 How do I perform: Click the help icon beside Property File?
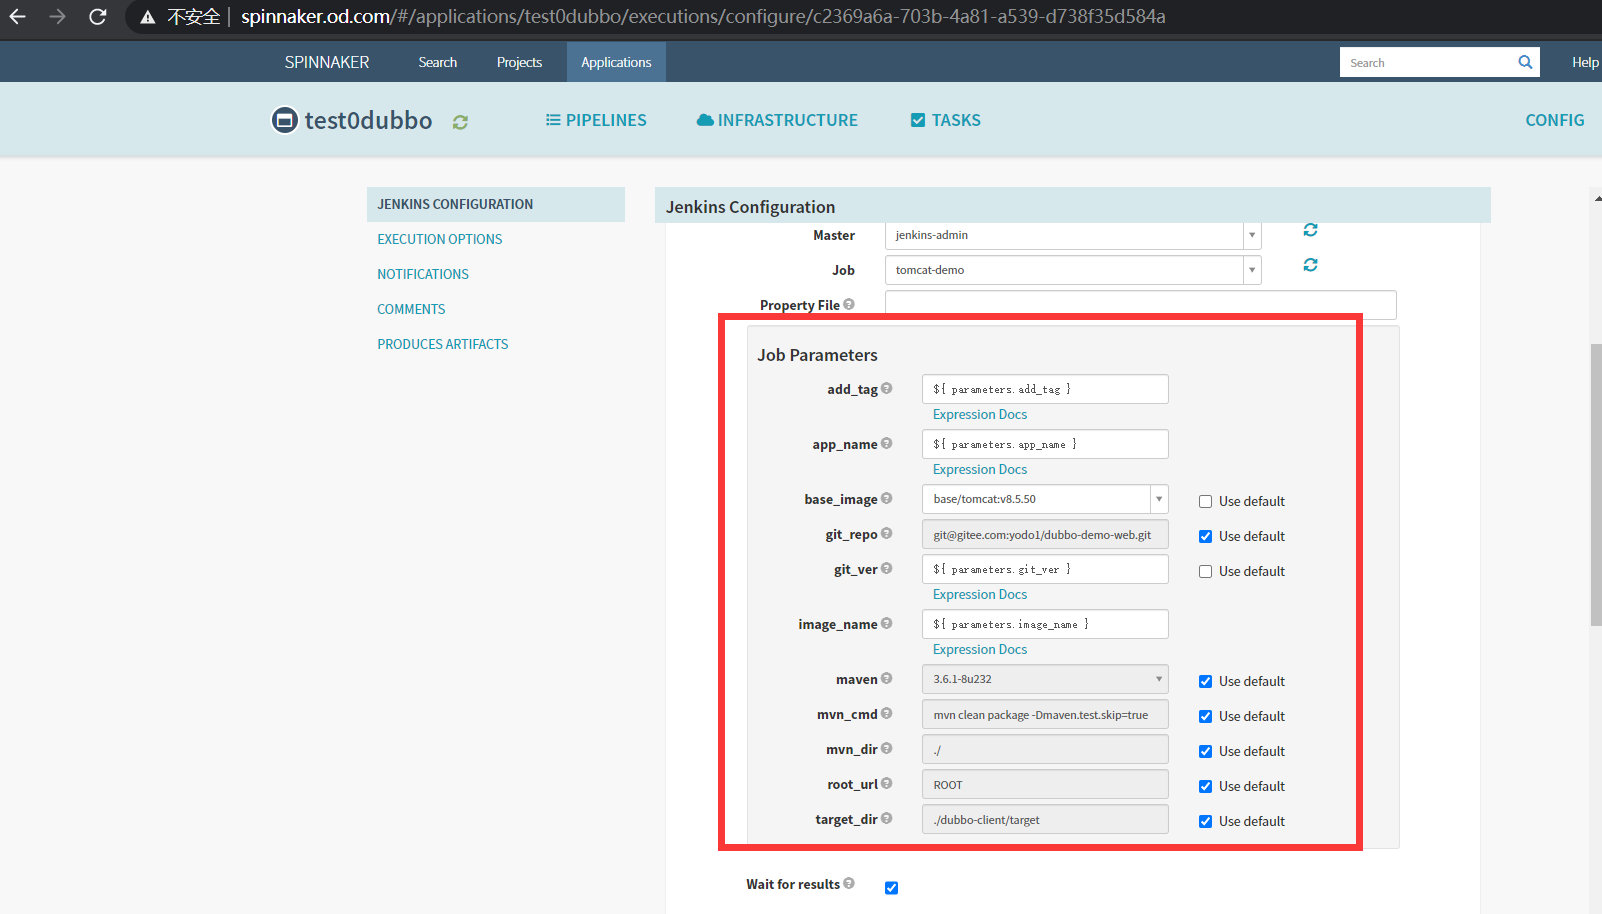click(x=849, y=304)
